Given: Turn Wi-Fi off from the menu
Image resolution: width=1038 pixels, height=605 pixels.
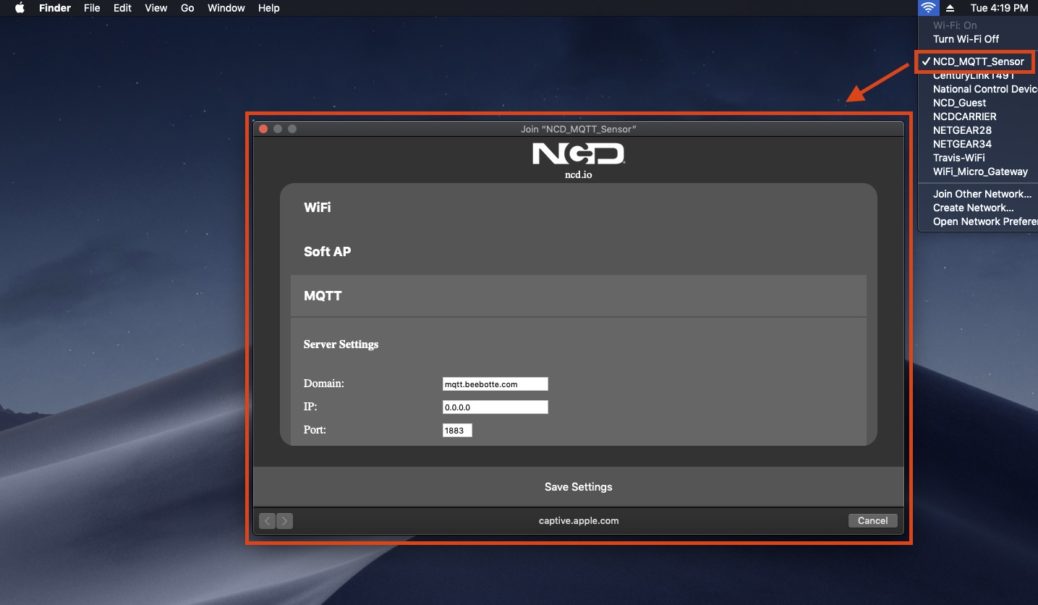Looking at the screenshot, I should 968,38.
